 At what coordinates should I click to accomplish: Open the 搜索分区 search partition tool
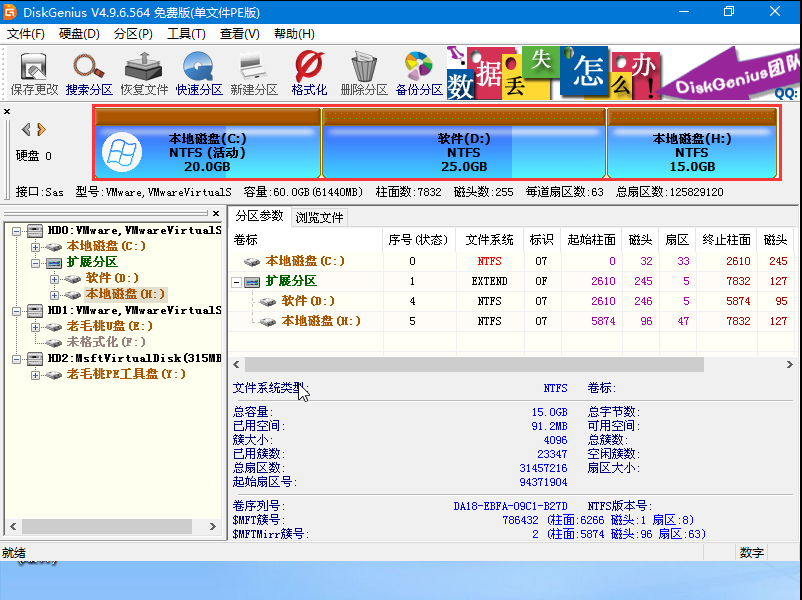(x=89, y=73)
